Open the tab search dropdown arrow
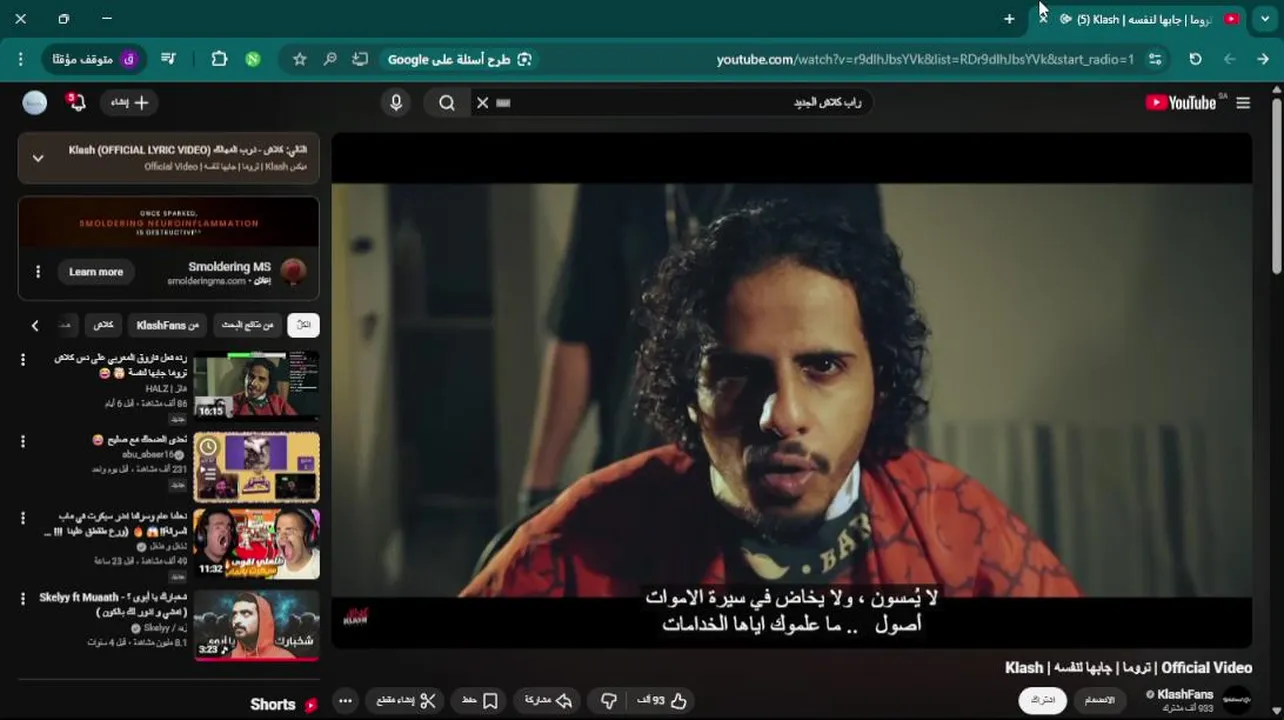 (x=1263, y=19)
